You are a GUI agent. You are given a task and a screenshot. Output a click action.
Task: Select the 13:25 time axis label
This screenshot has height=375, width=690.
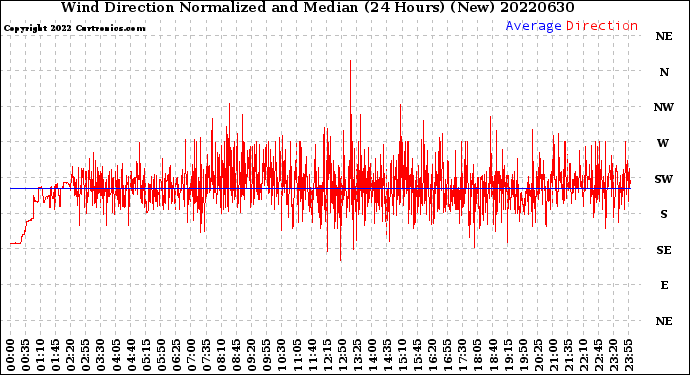click(x=357, y=355)
